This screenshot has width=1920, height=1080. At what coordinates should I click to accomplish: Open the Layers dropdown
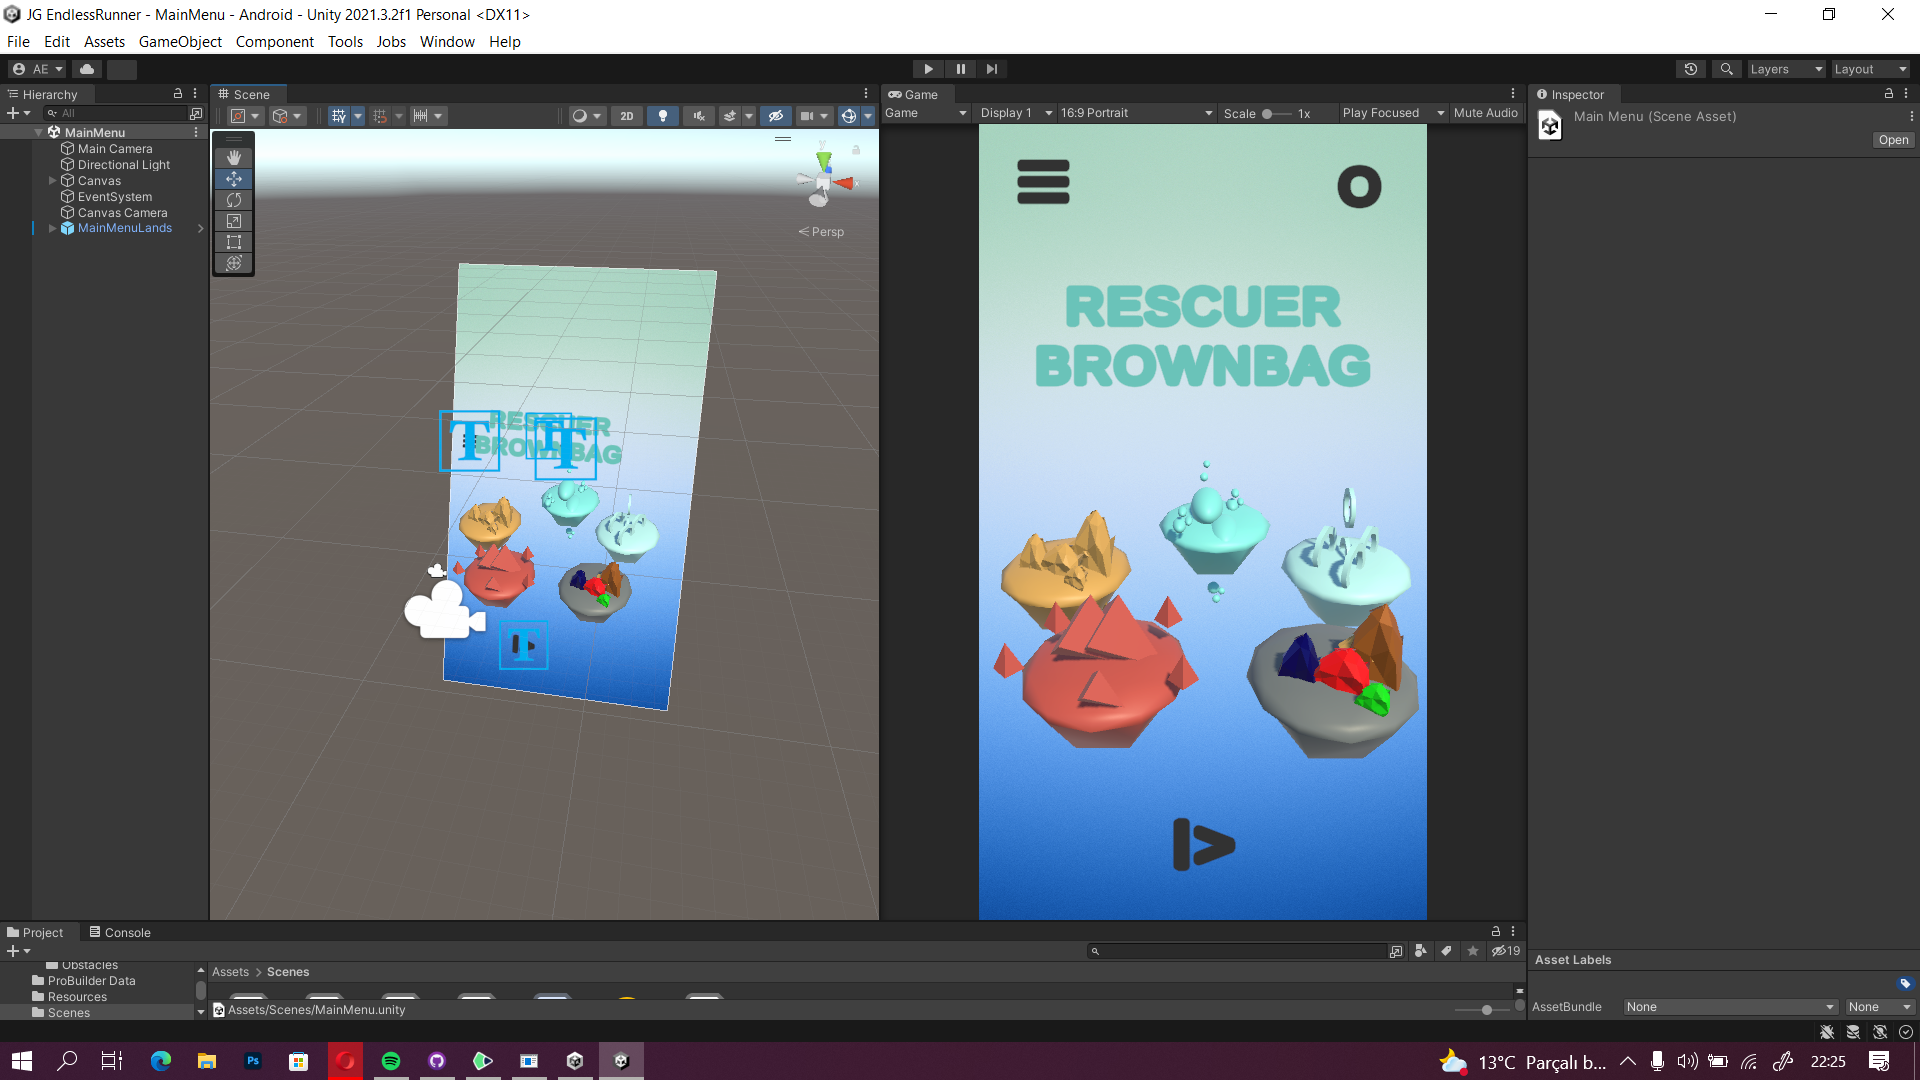(1785, 69)
